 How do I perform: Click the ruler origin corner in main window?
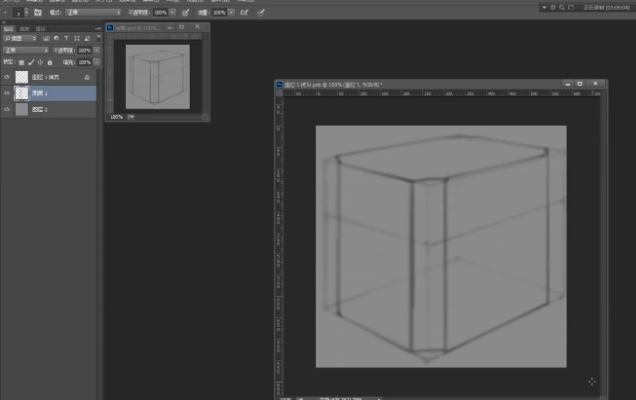pos(279,93)
